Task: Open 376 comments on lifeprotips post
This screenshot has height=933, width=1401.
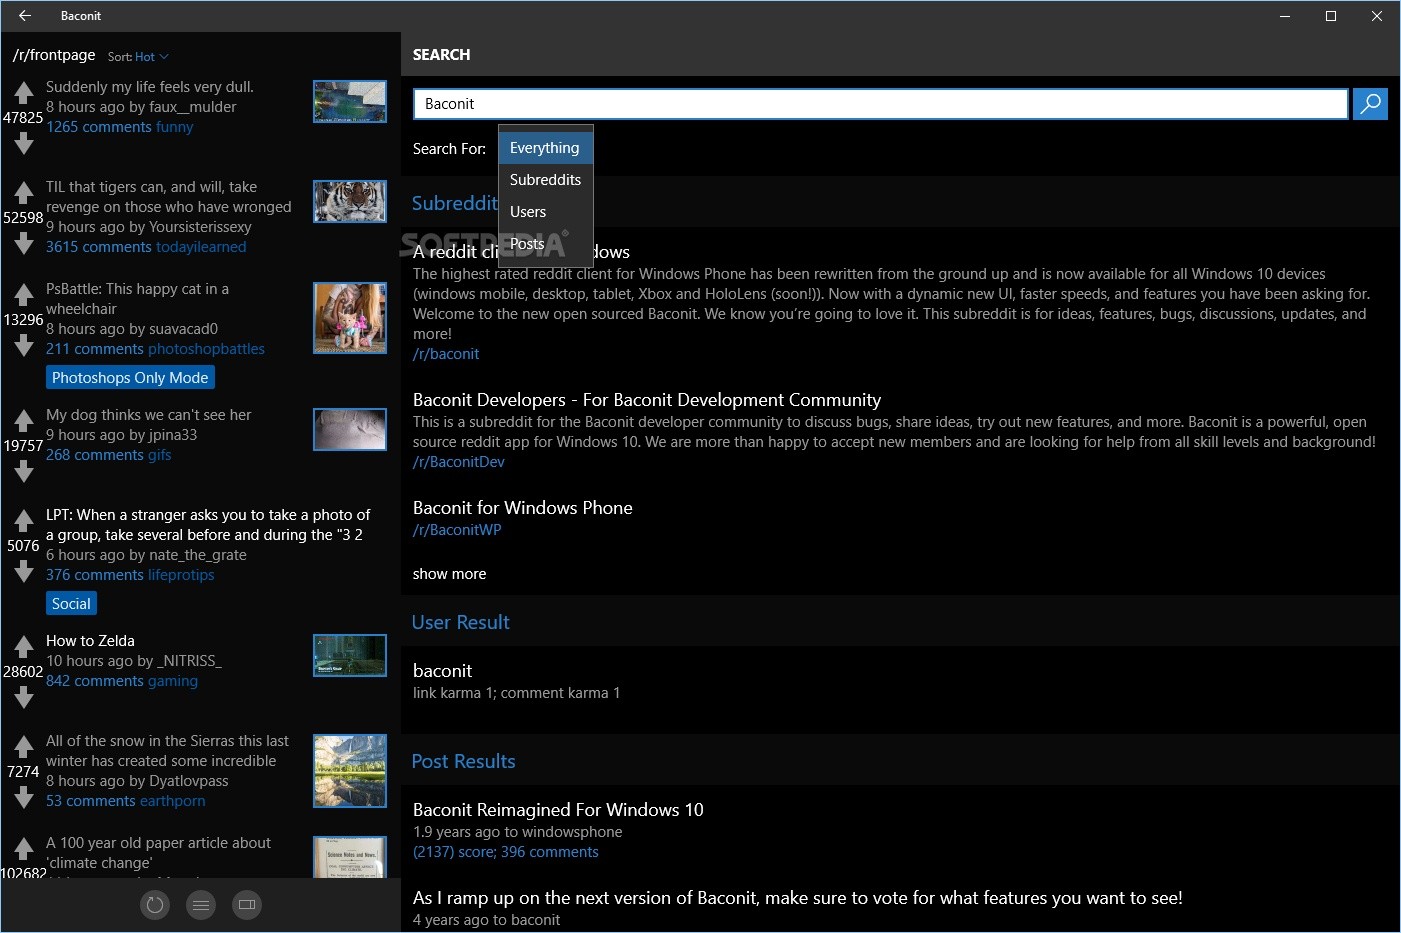Action: tap(95, 575)
